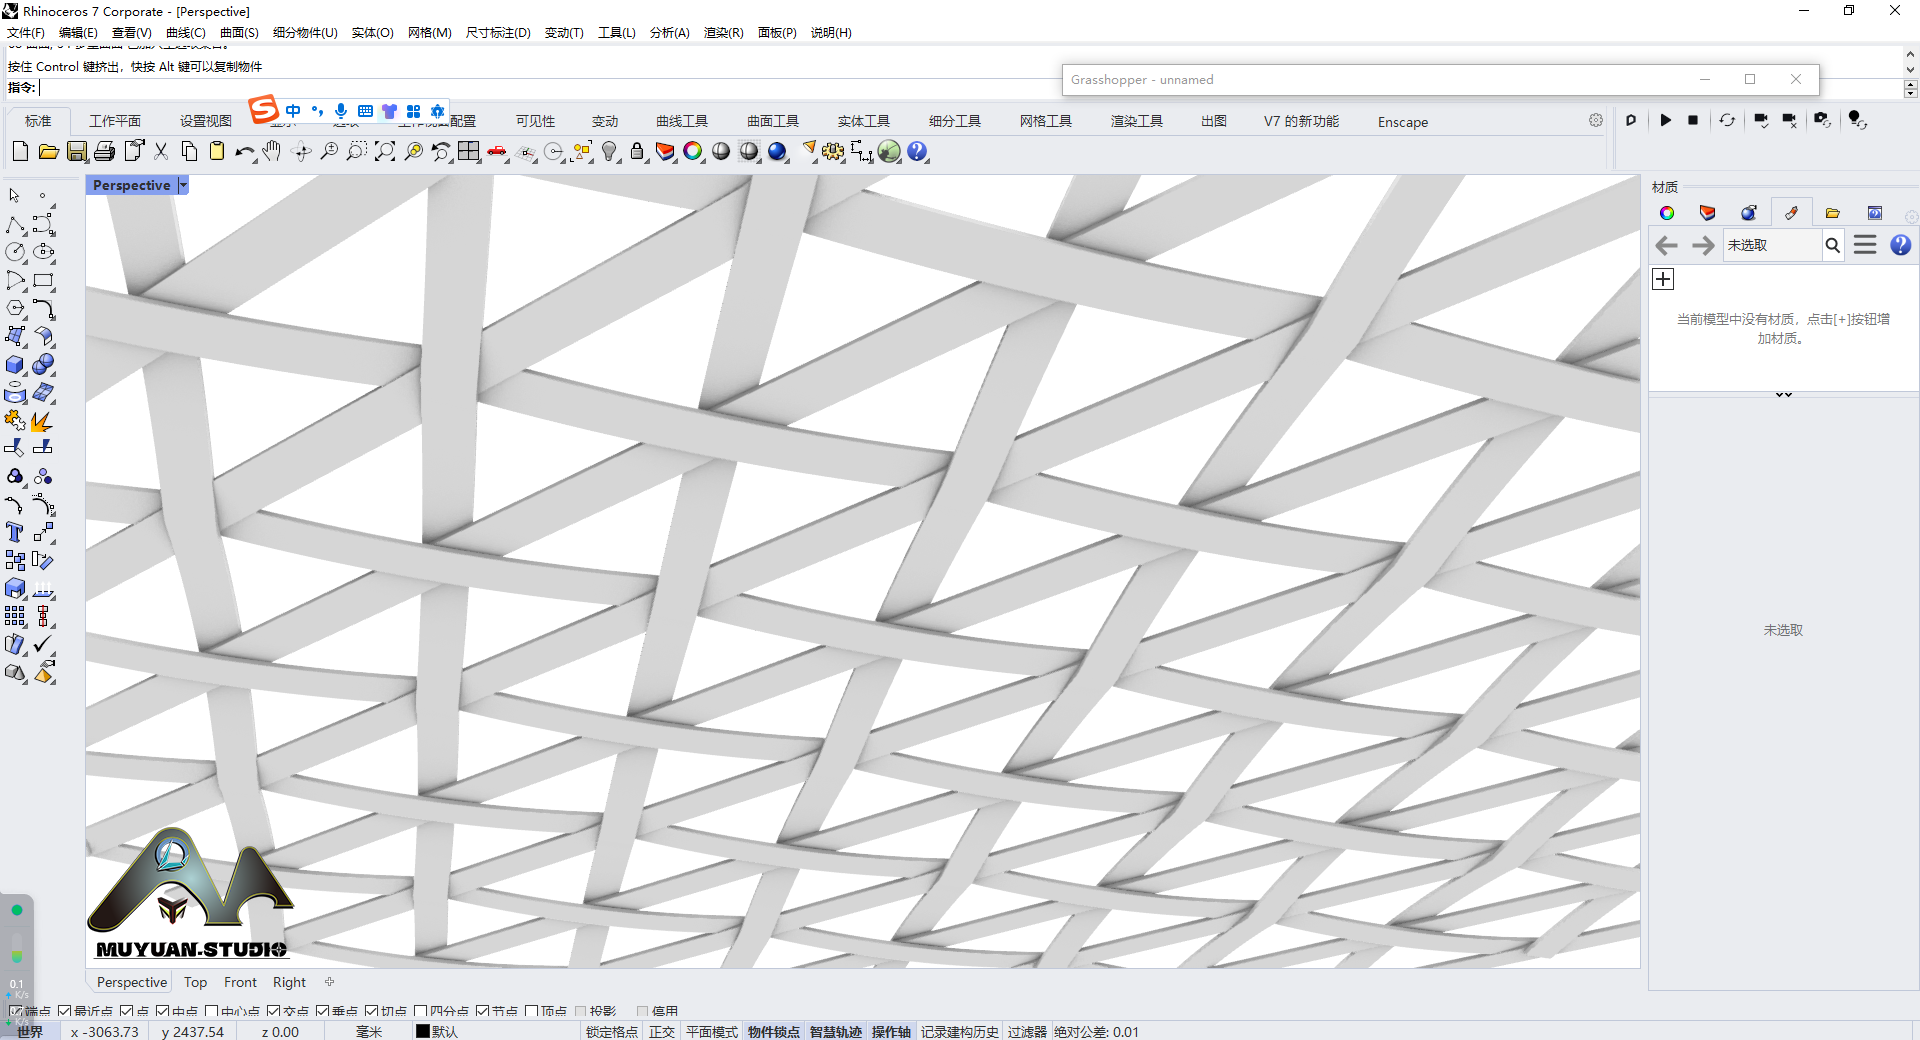This screenshot has height=1040, width=1920.
Task: Paste from the clipboard icon
Action: [217, 151]
